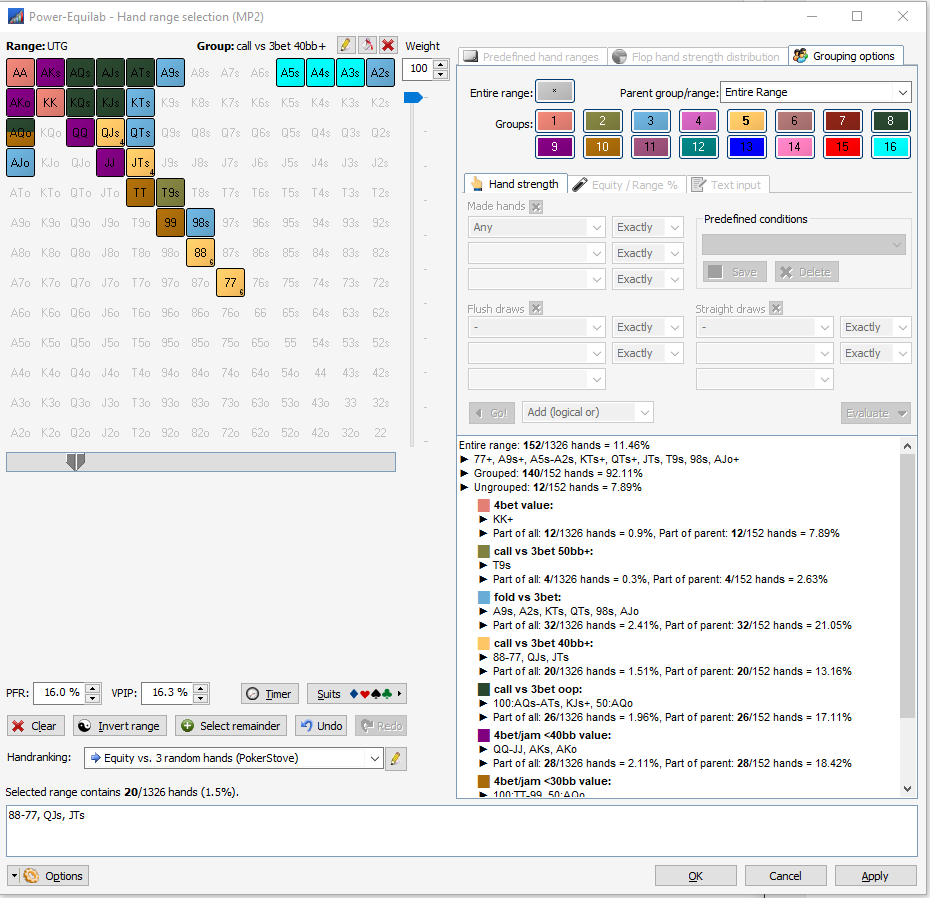
Task: Toggle the AKs hand cell
Action: (50, 72)
